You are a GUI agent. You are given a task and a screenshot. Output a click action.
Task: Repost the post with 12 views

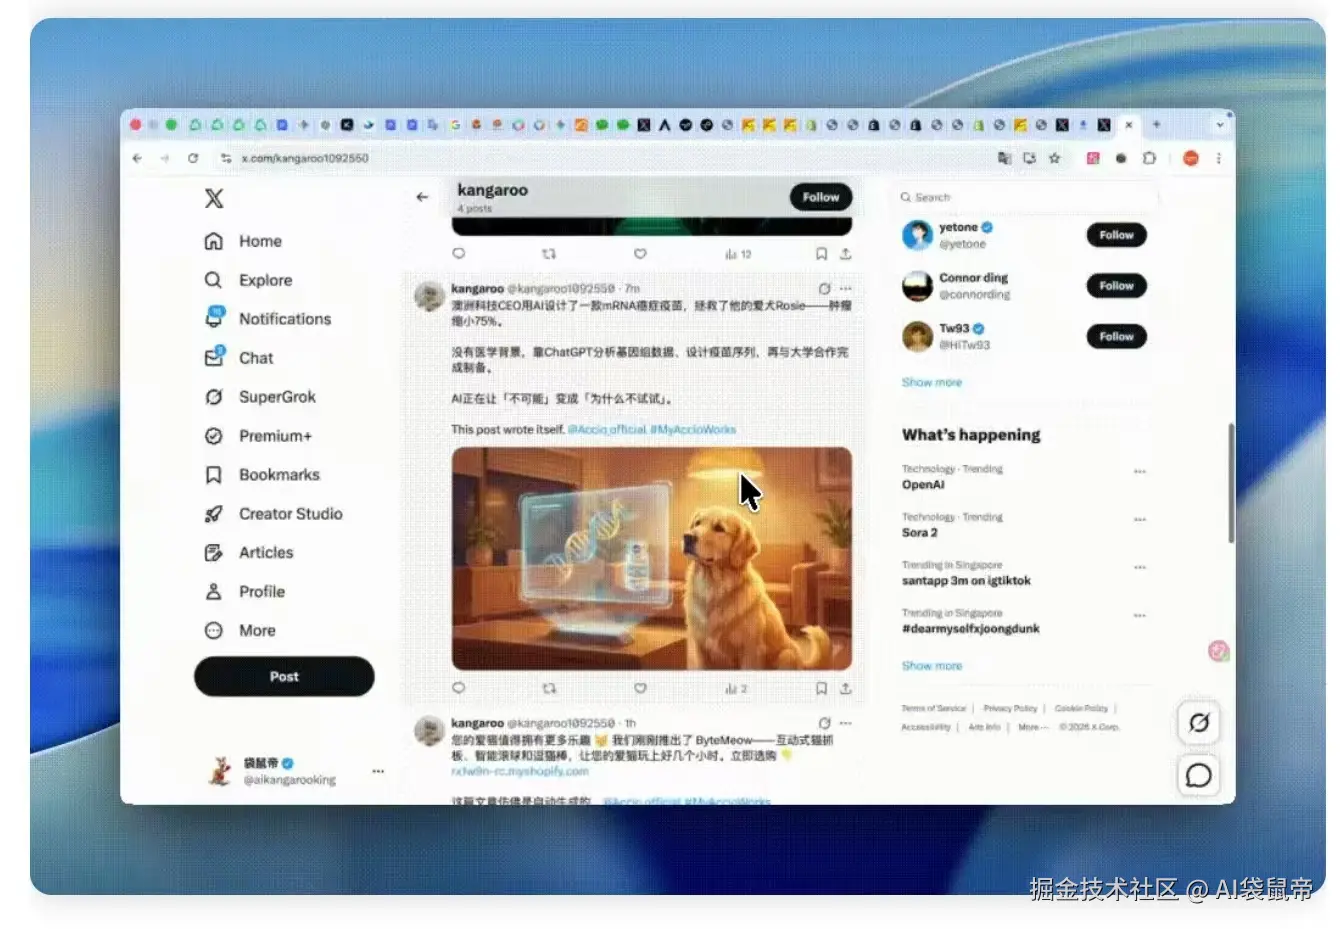tap(549, 254)
